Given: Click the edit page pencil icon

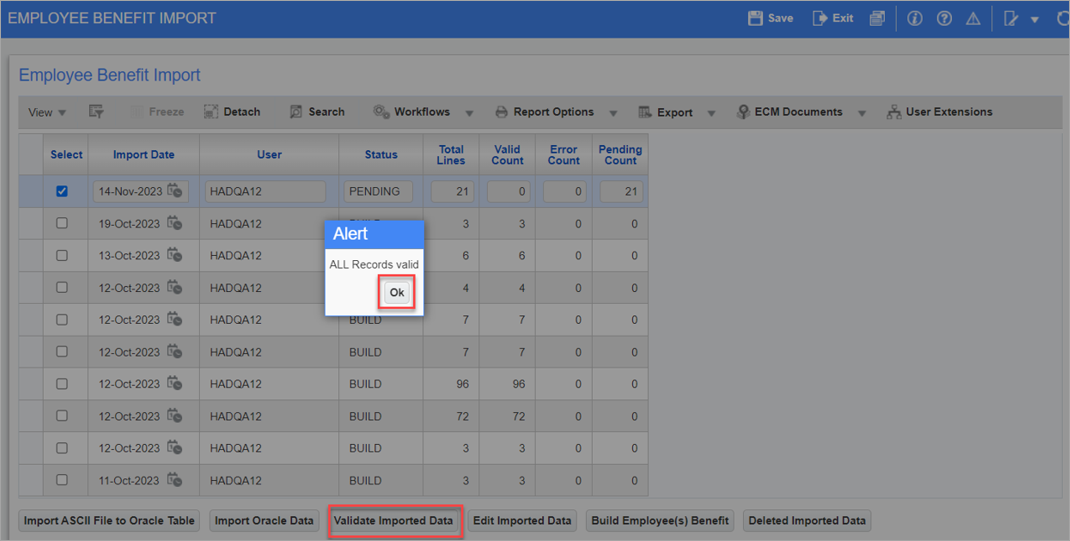Looking at the screenshot, I should [1011, 18].
